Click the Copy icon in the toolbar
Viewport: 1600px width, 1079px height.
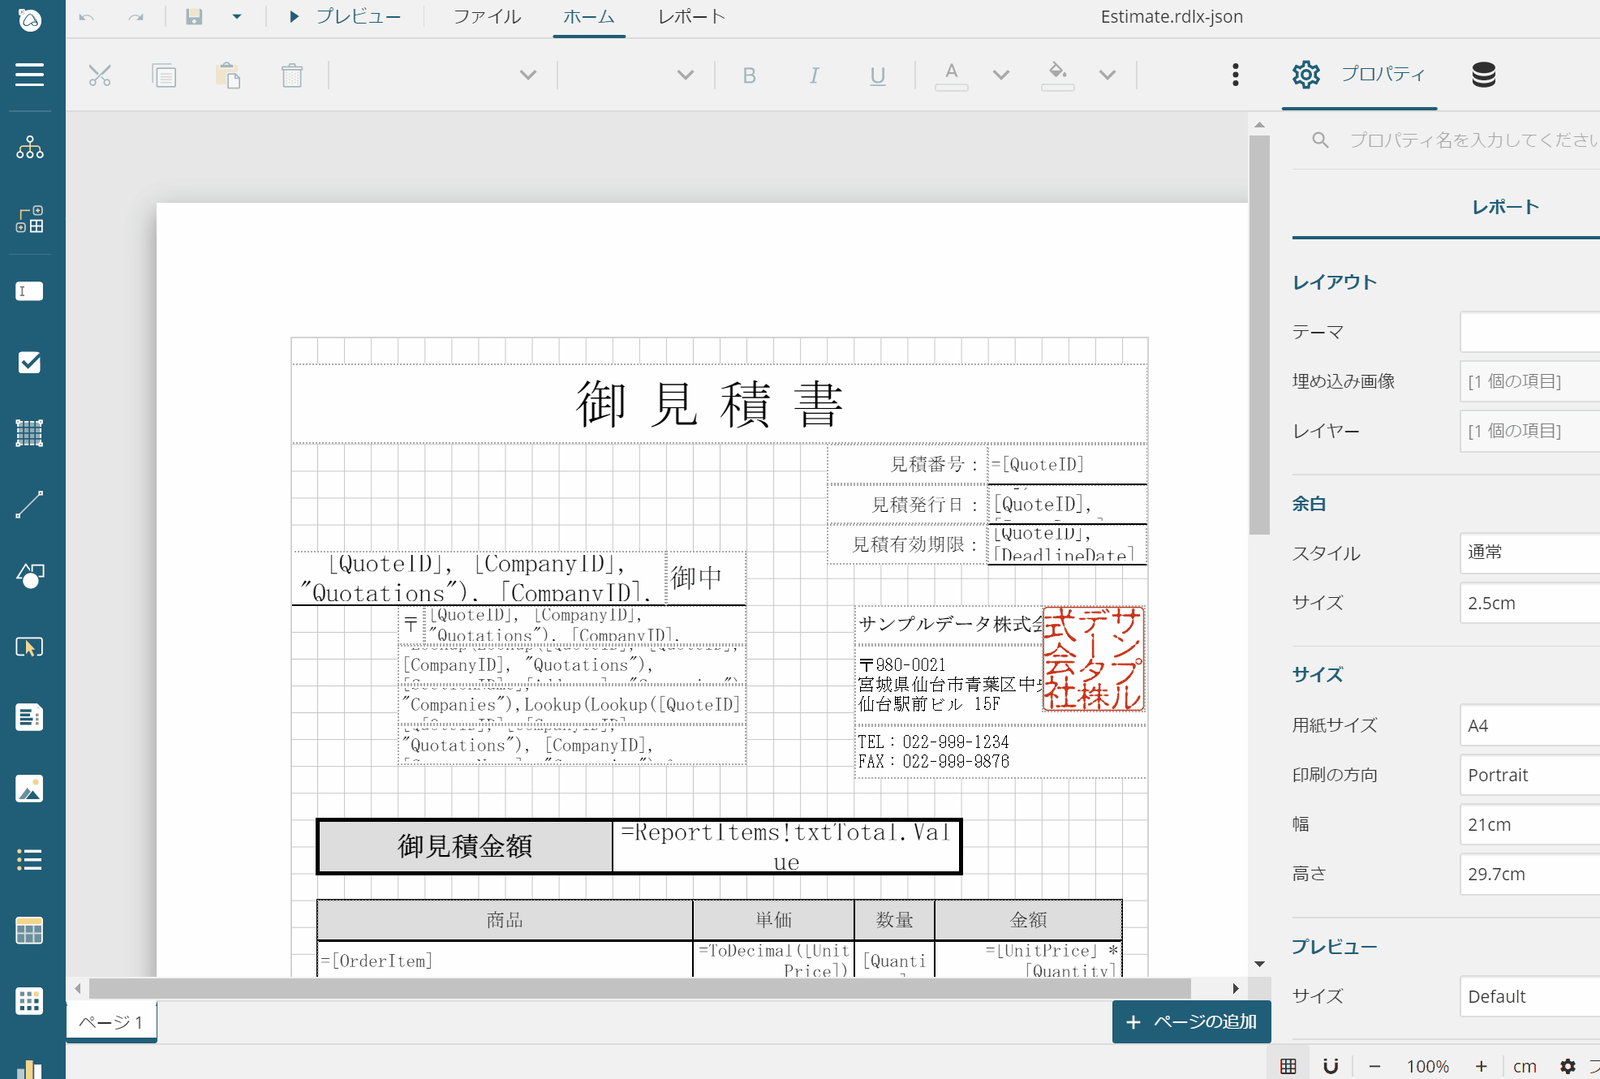point(164,75)
